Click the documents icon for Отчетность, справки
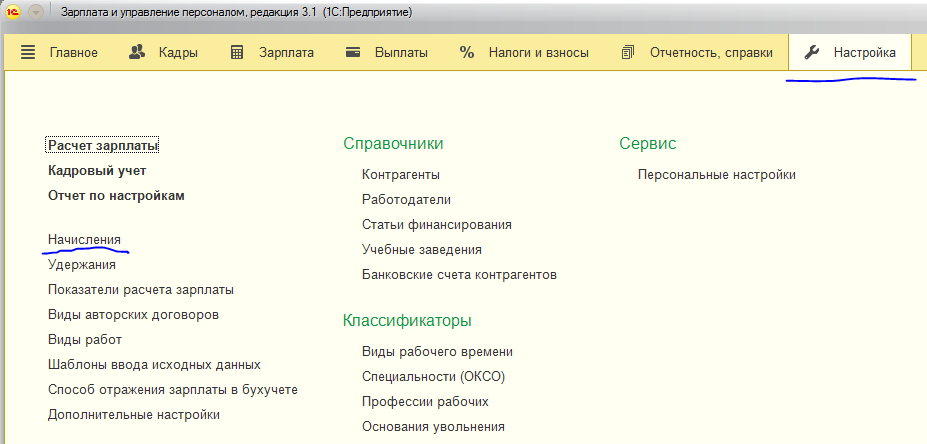 tap(628, 53)
